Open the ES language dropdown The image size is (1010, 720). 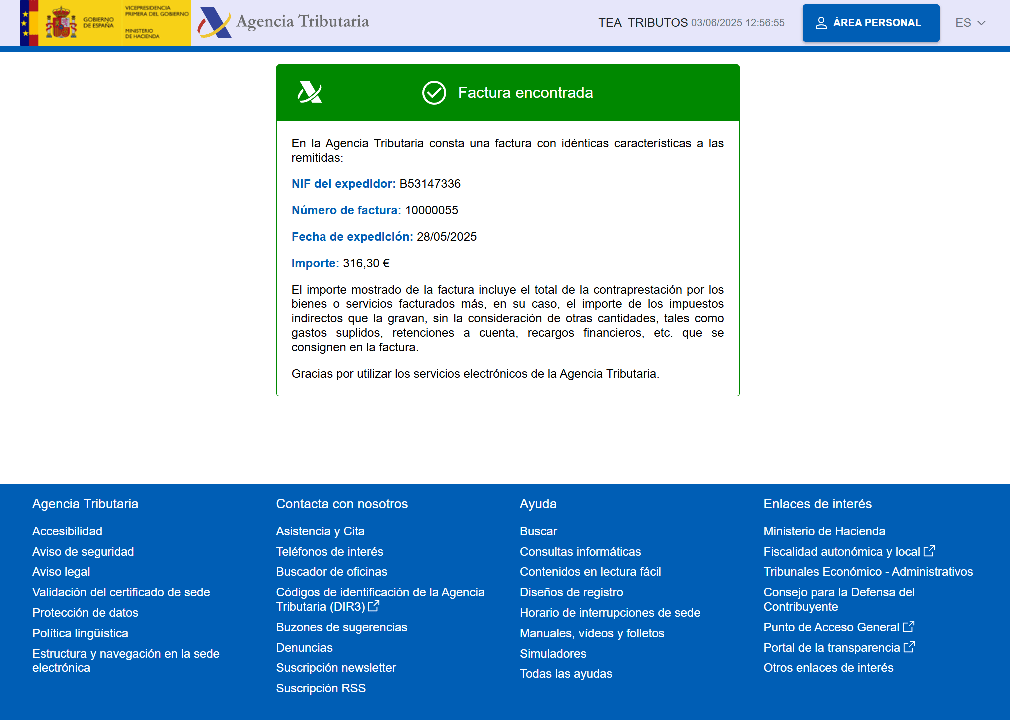(969, 23)
